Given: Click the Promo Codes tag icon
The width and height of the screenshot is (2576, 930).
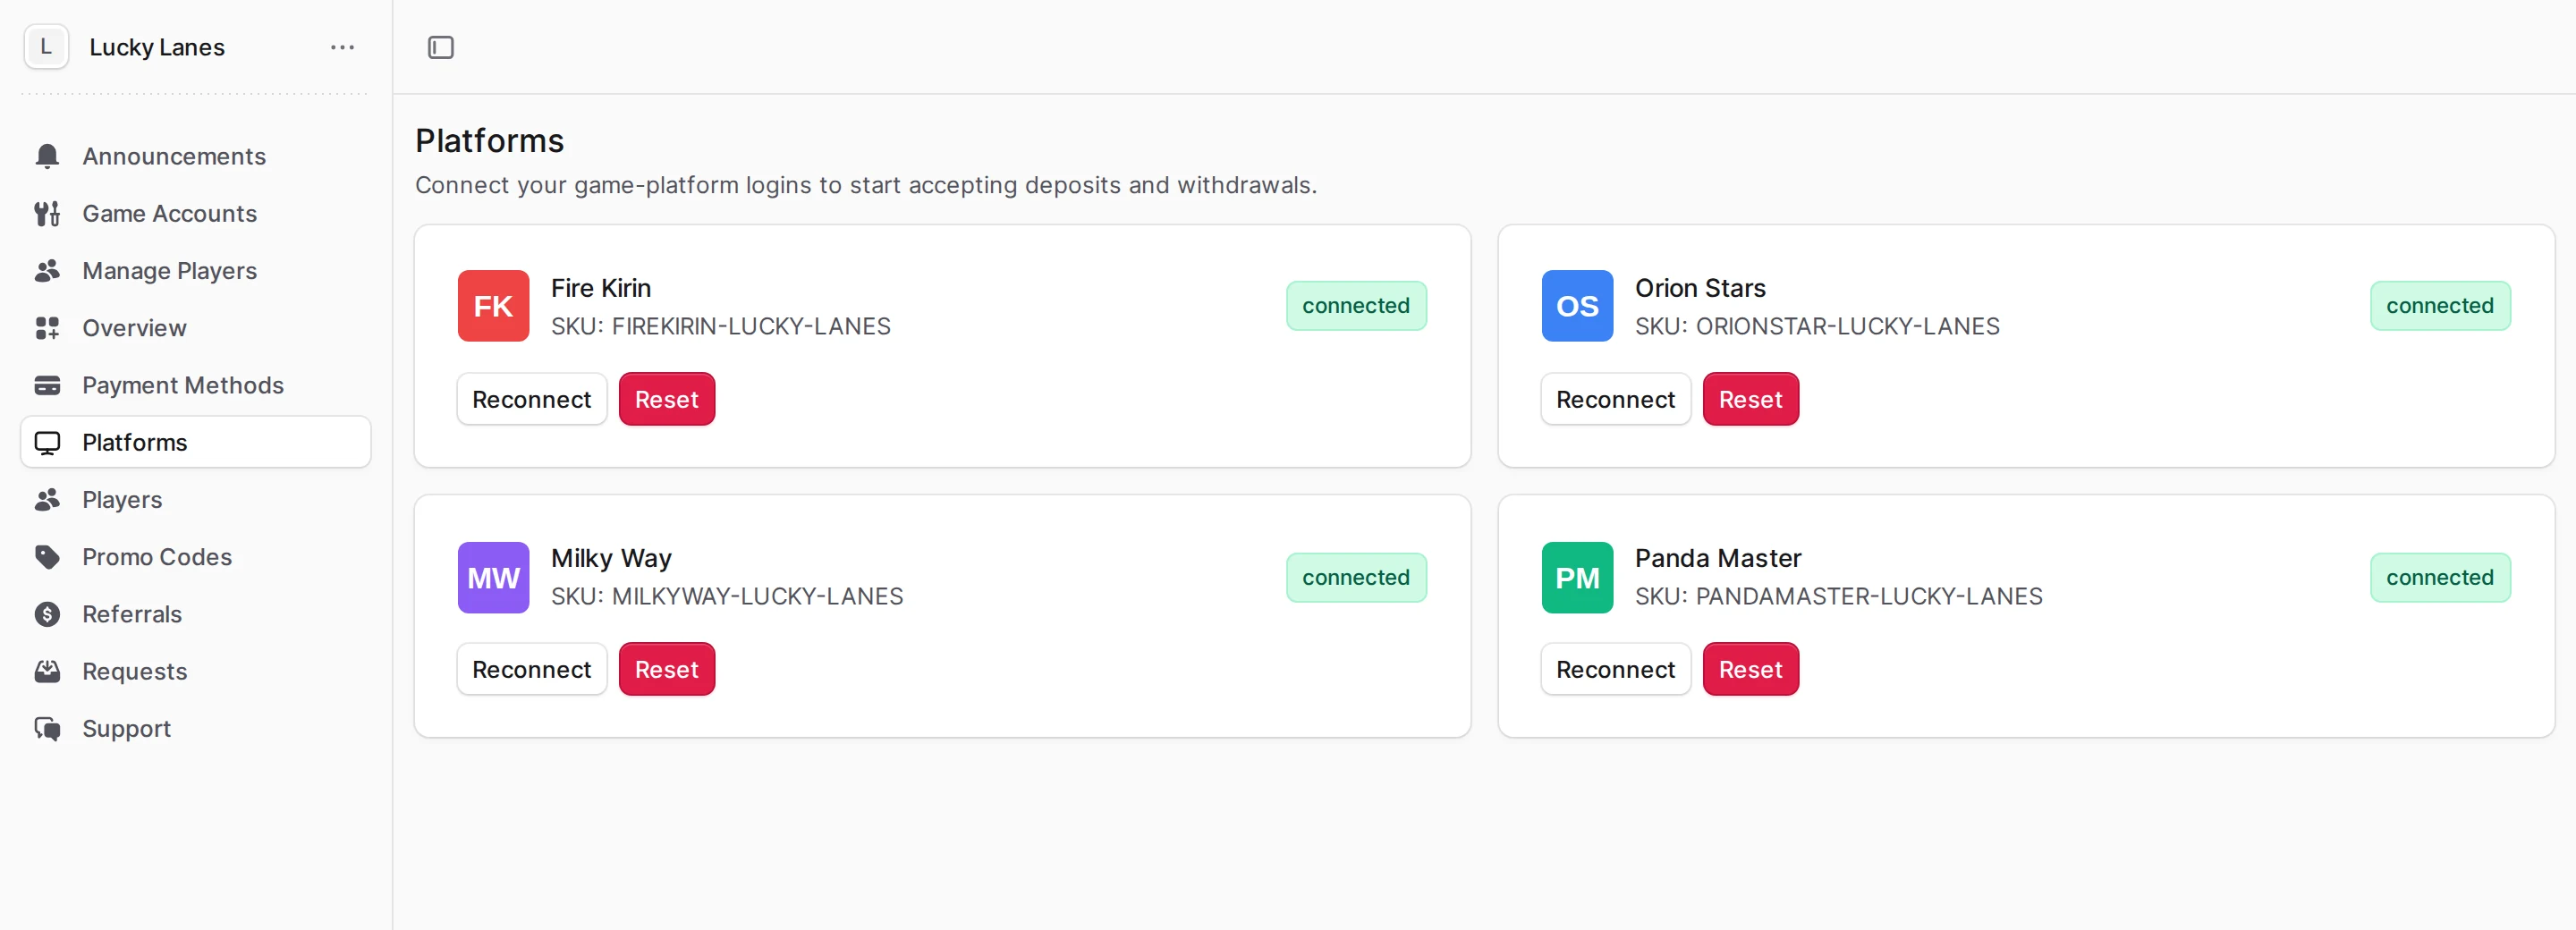Looking at the screenshot, I should (x=47, y=557).
